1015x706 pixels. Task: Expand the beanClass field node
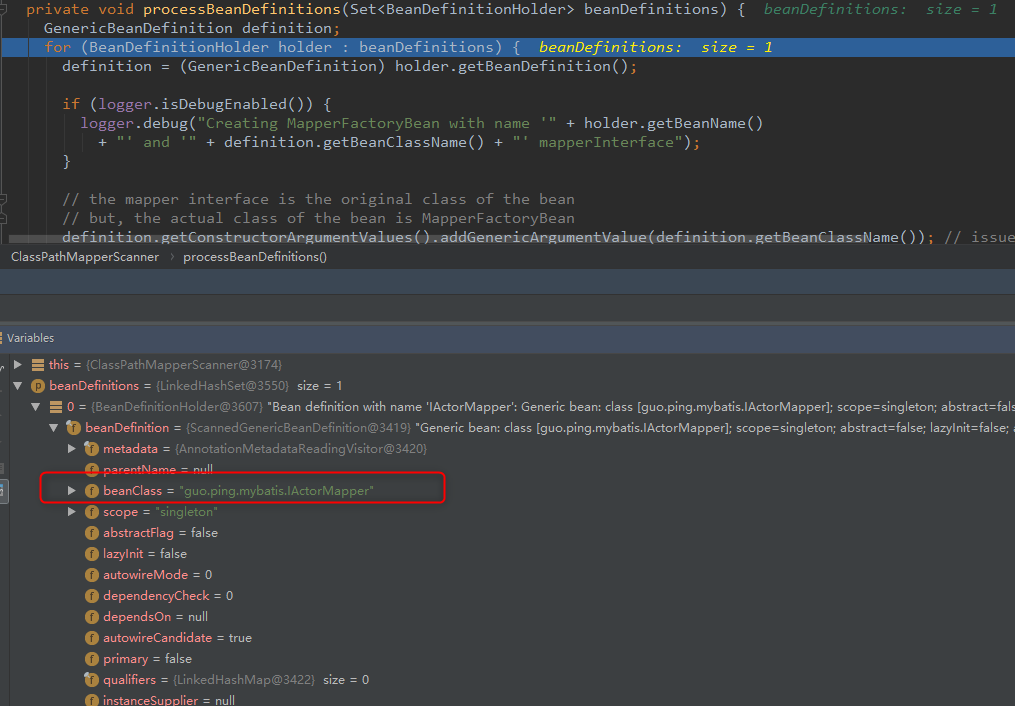[72, 491]
